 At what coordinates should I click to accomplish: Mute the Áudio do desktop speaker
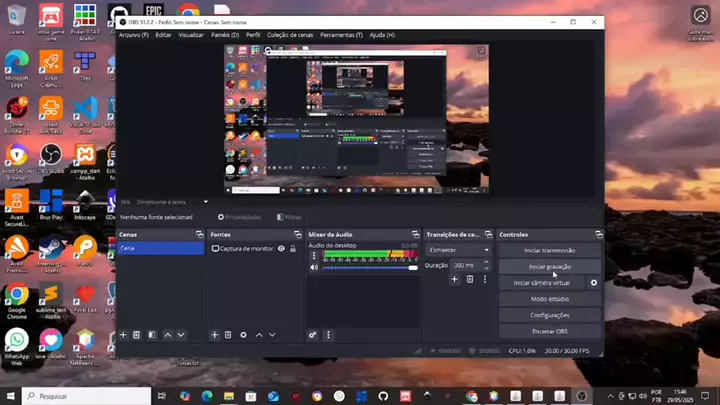pyautogui.click(x=314, y=267)
